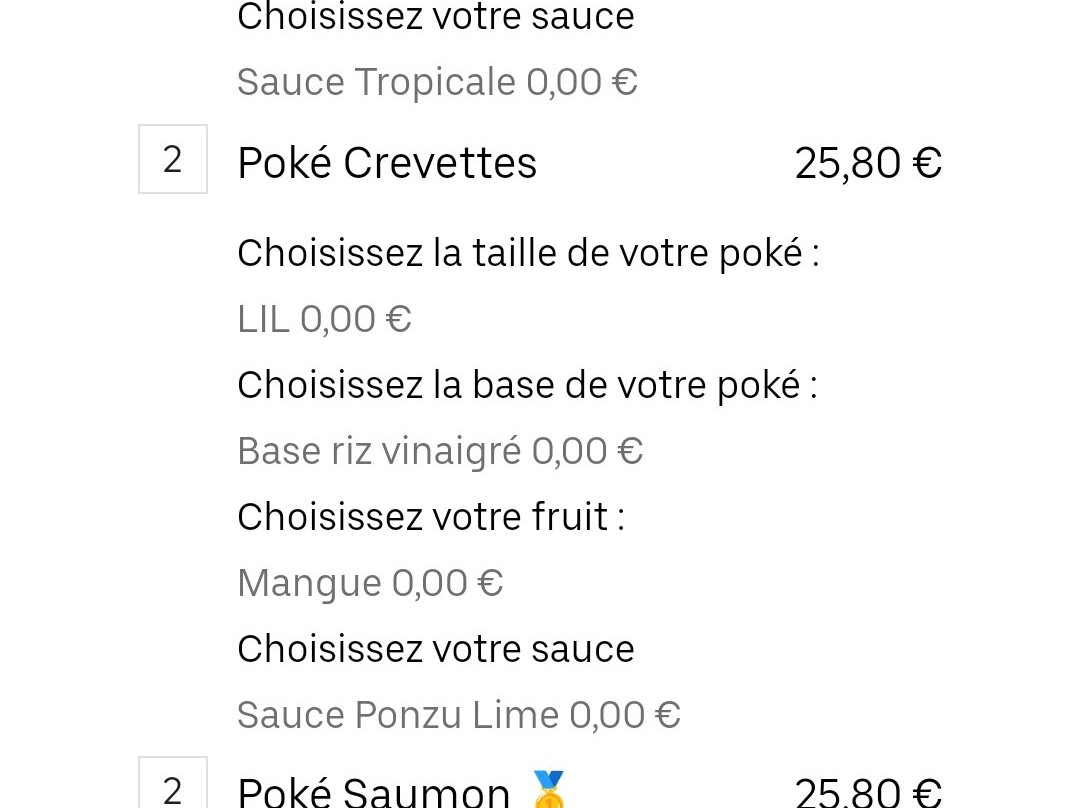Select the Sauce Tropicale 0,00 € option

click(437, 82)
